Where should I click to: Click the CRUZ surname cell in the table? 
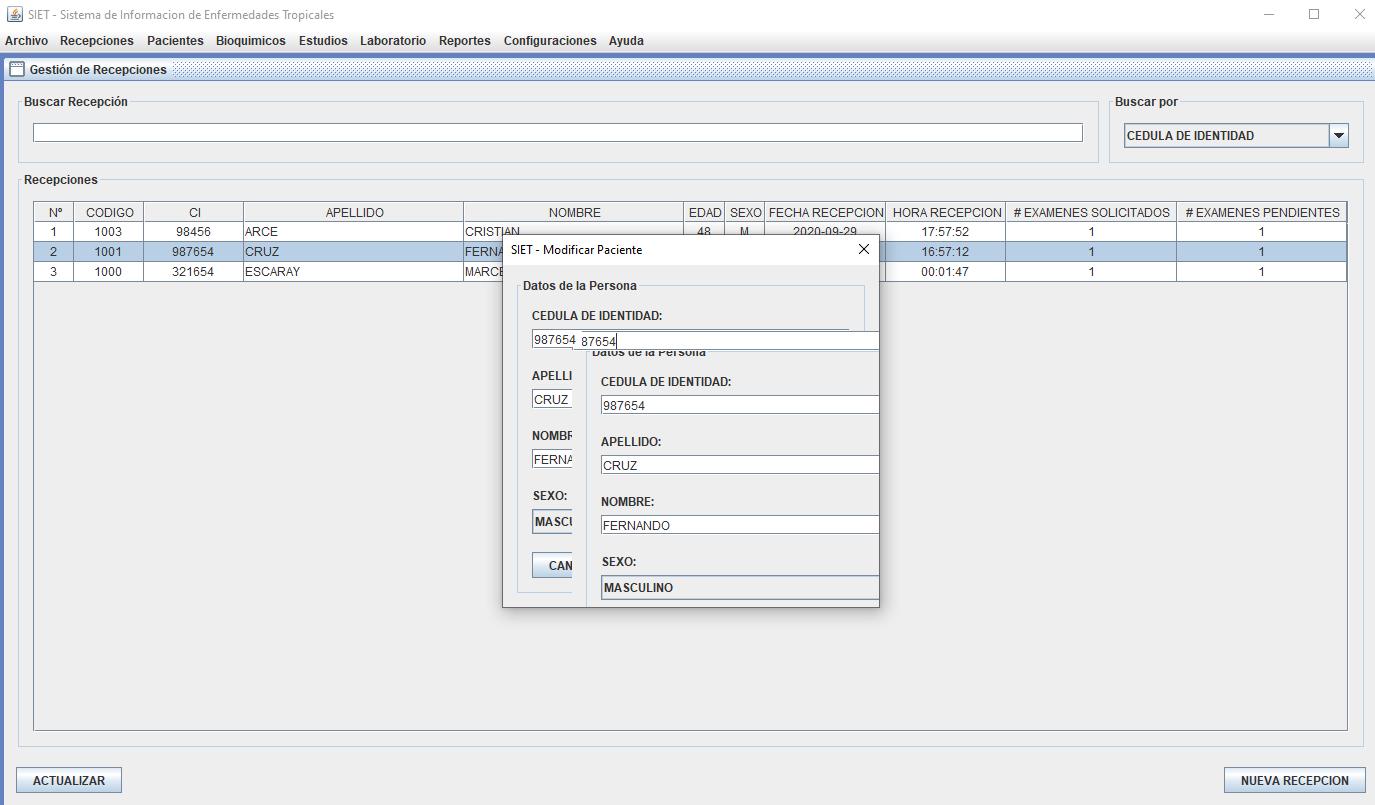pos(354,252)
